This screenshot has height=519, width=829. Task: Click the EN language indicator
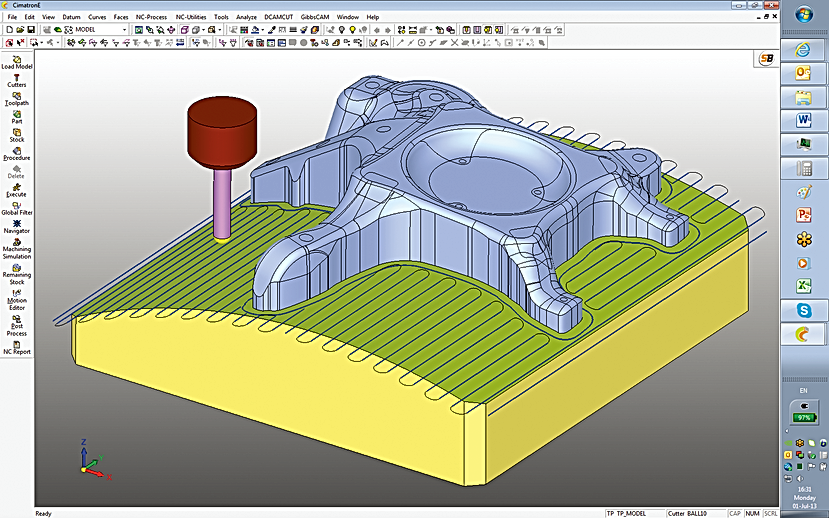(x=804, y=391)
